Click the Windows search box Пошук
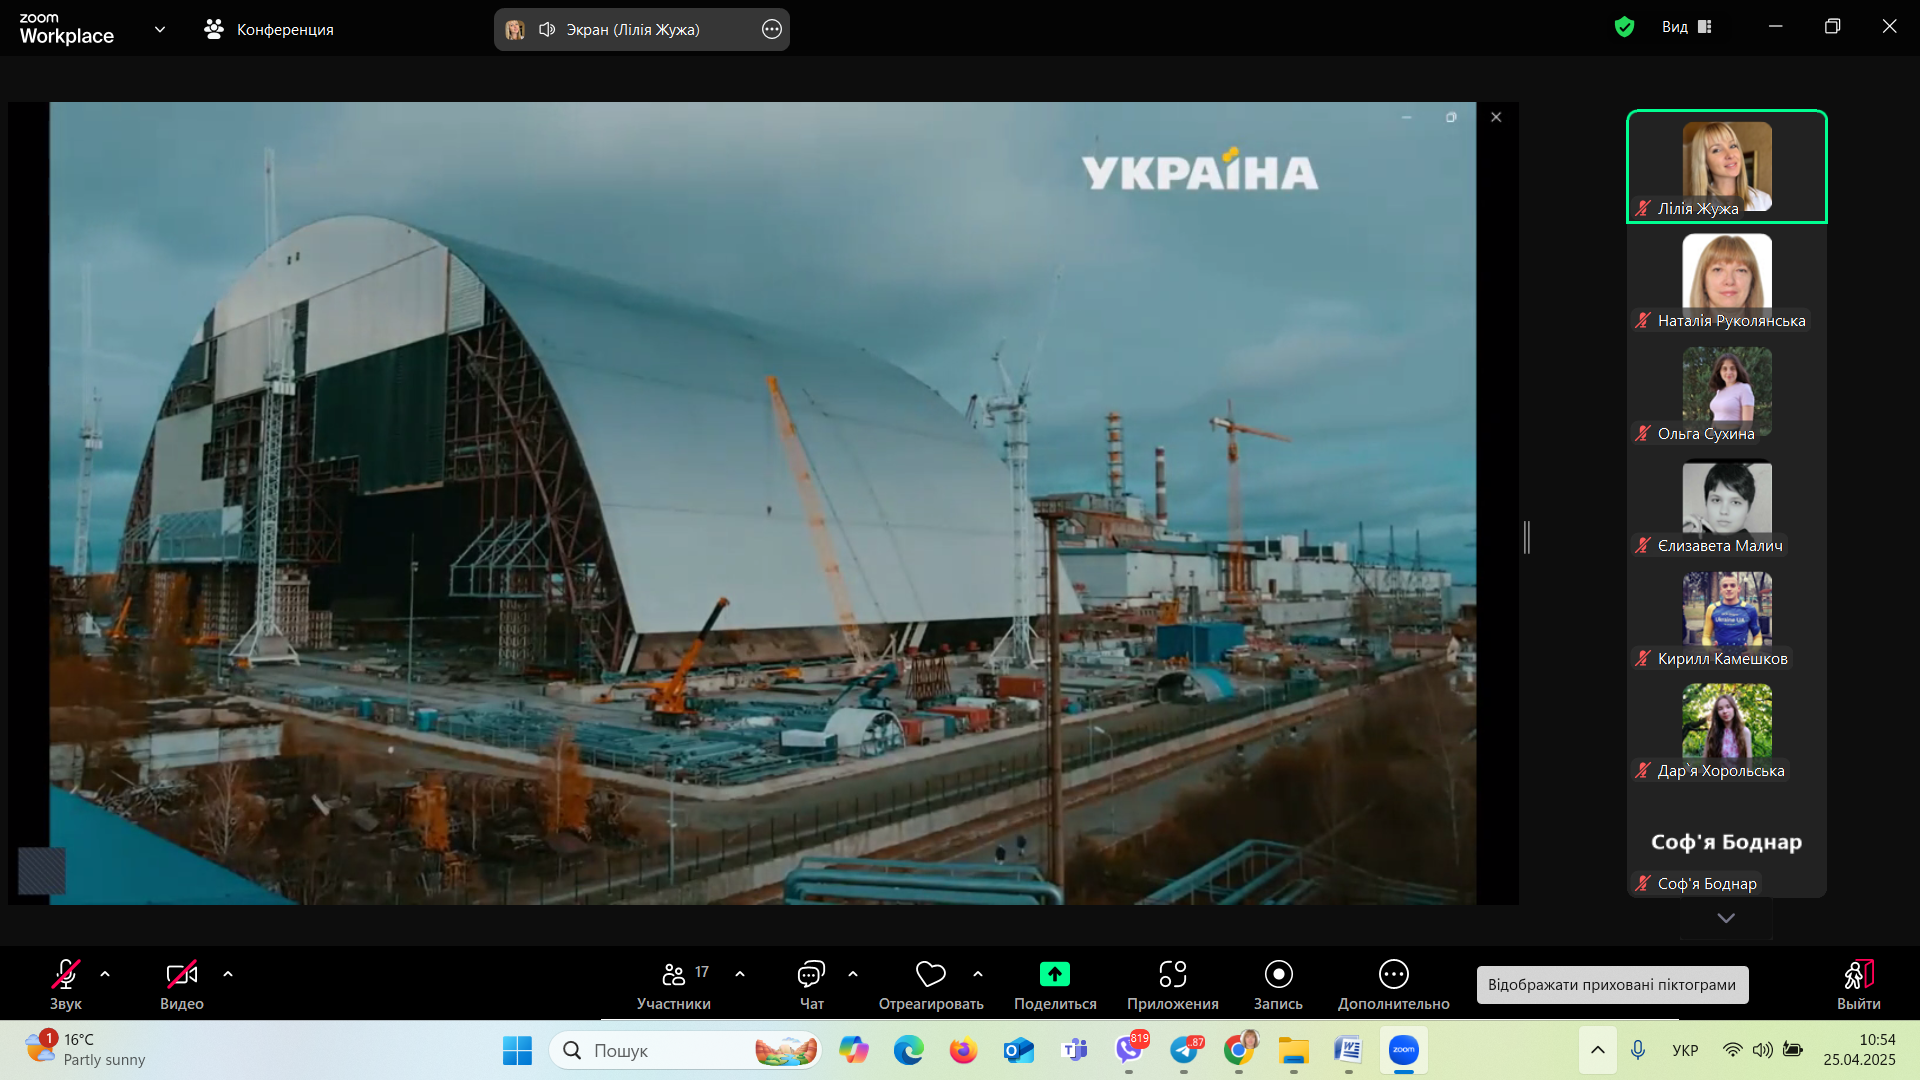 [660, 1050]
